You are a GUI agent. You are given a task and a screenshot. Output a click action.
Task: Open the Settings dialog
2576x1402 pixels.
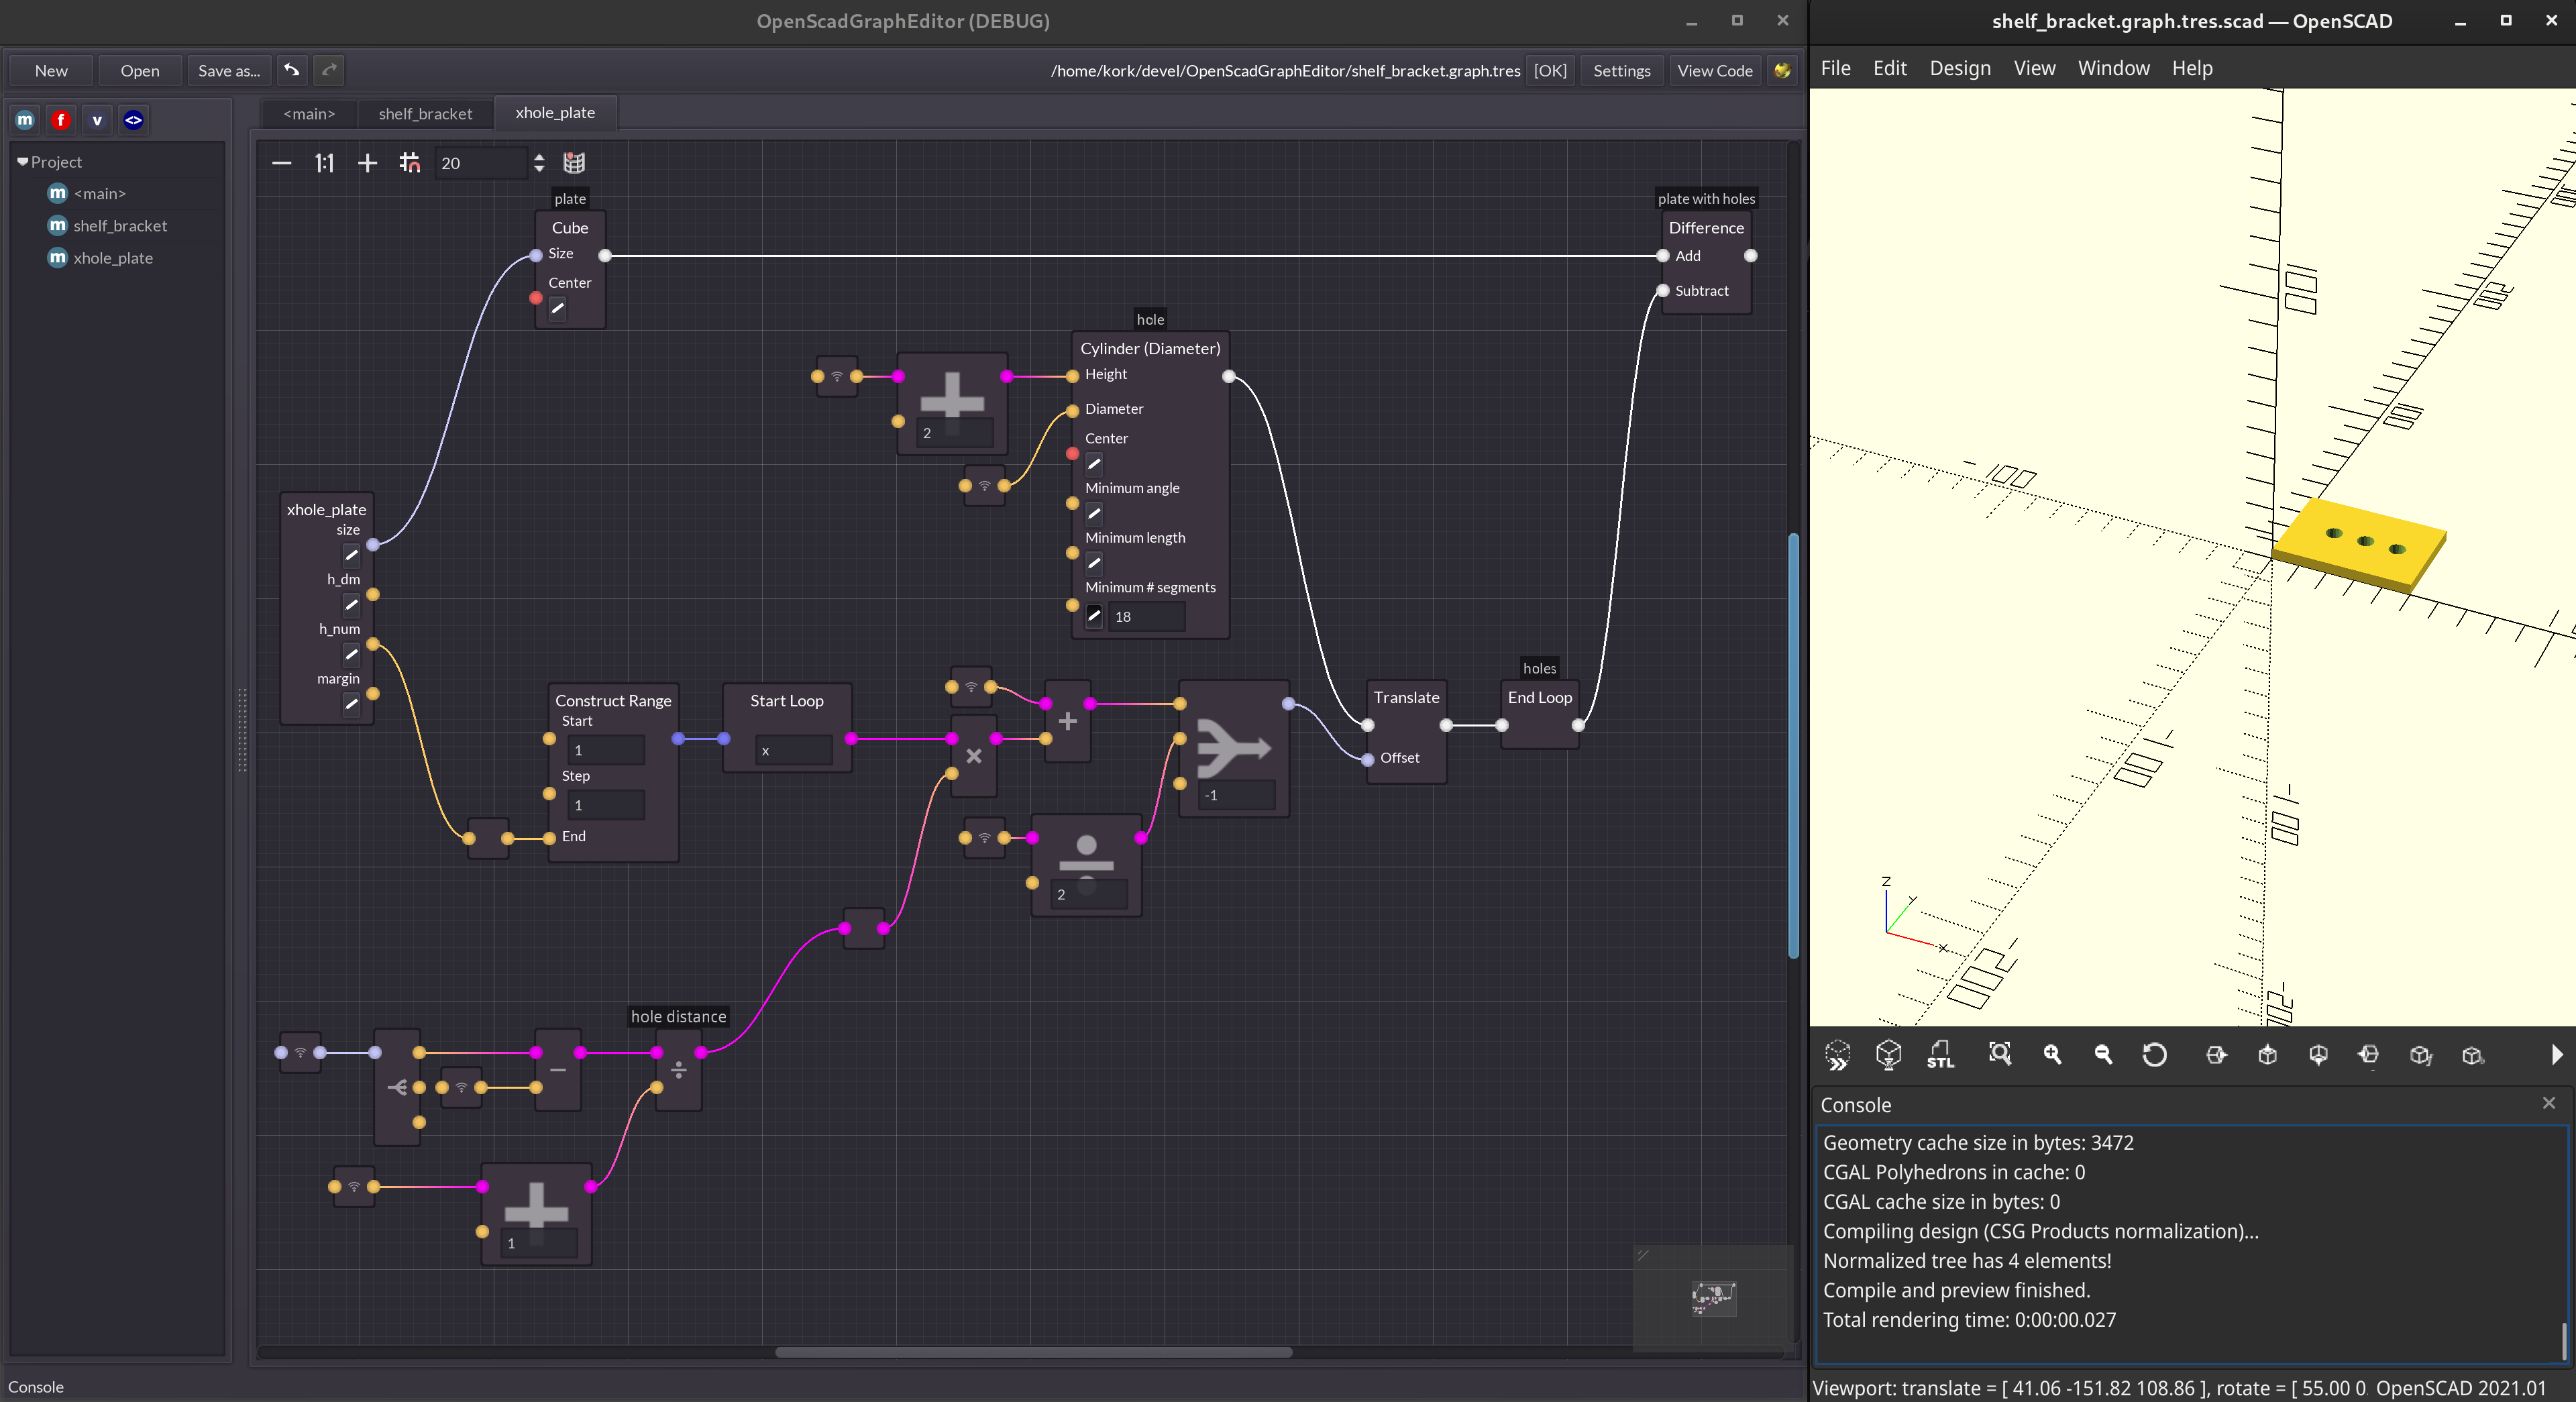click(x=1621, y=71)
